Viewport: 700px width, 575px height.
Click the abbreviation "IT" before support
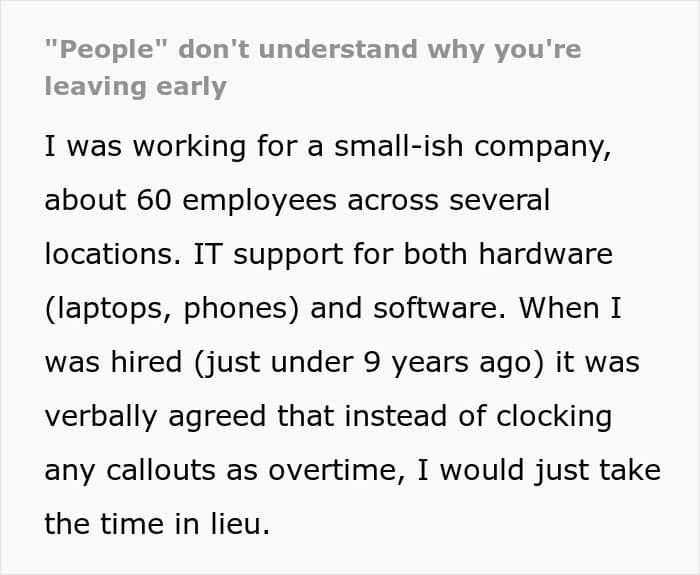207,254
